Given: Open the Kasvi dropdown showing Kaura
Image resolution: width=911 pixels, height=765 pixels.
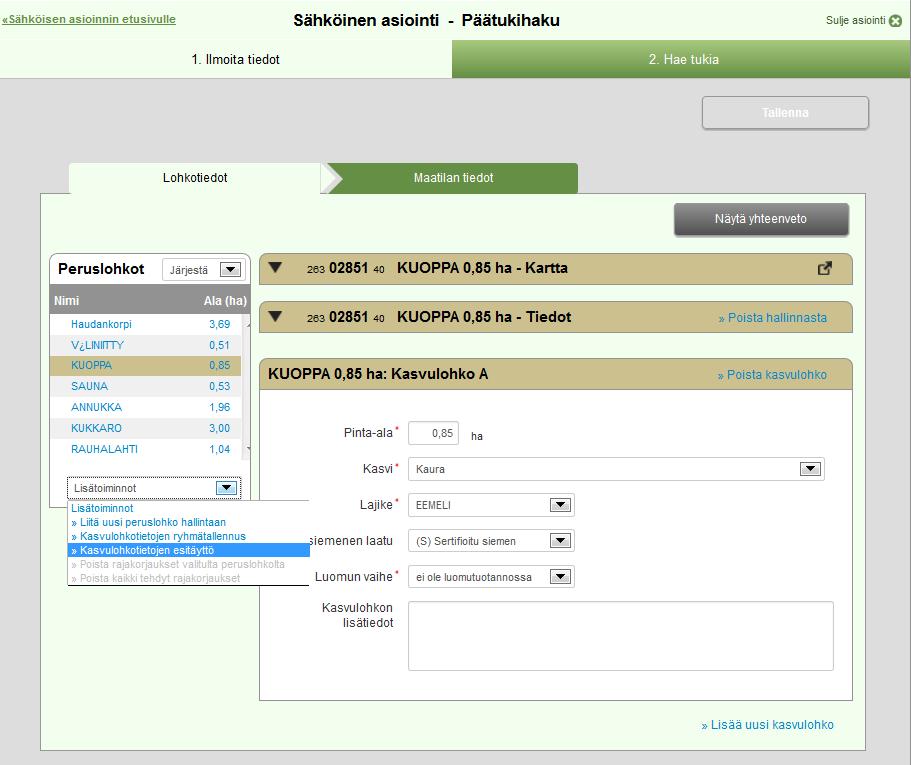Looking at the screenshot, I should click(x=616, y=469).
